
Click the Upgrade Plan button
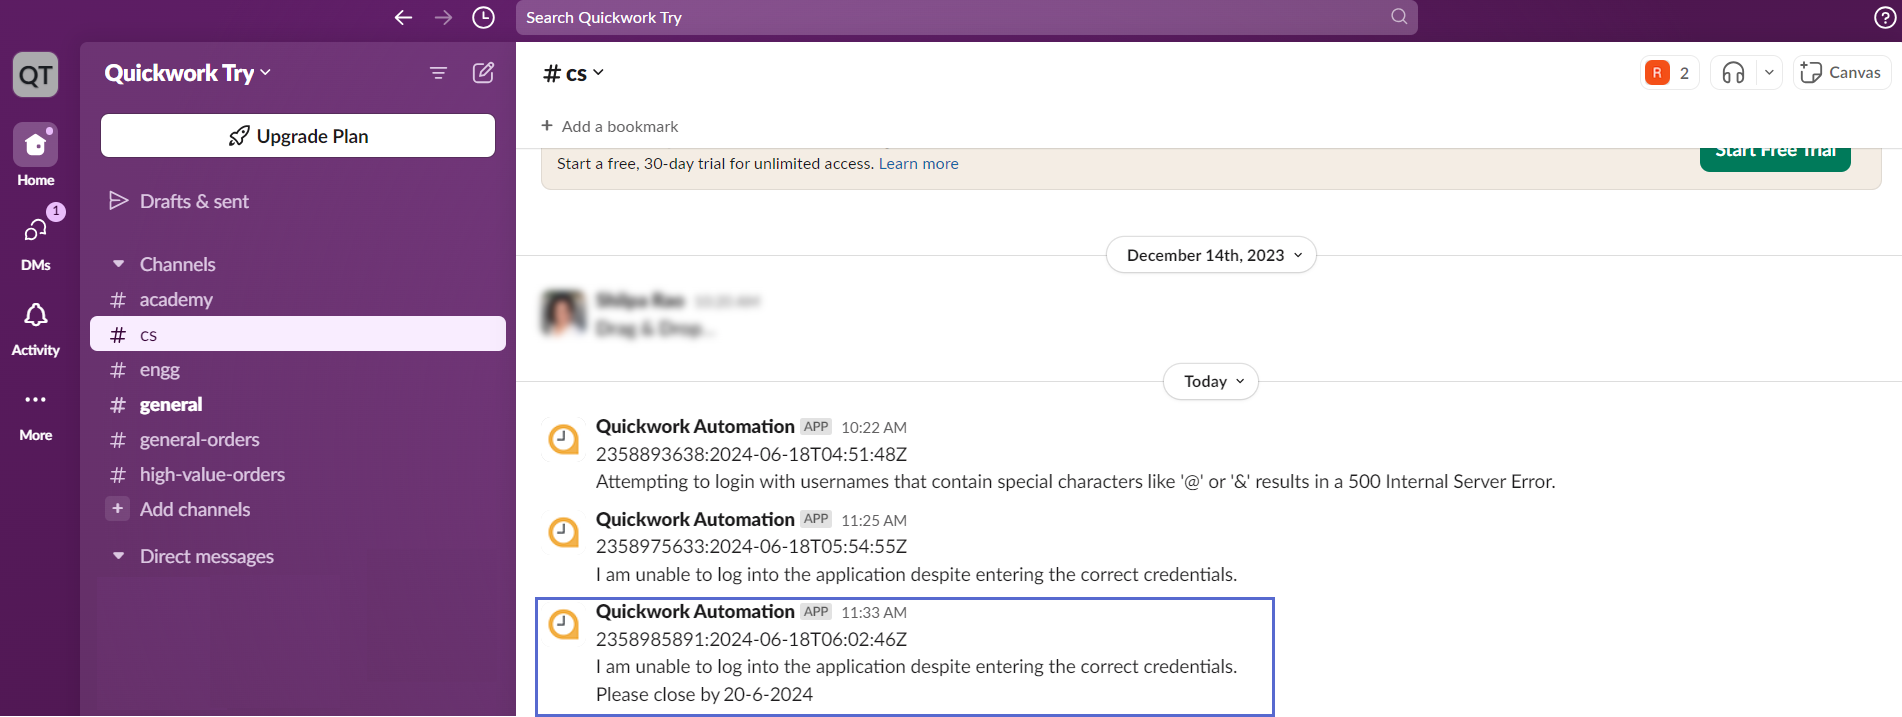pos(298,136)
